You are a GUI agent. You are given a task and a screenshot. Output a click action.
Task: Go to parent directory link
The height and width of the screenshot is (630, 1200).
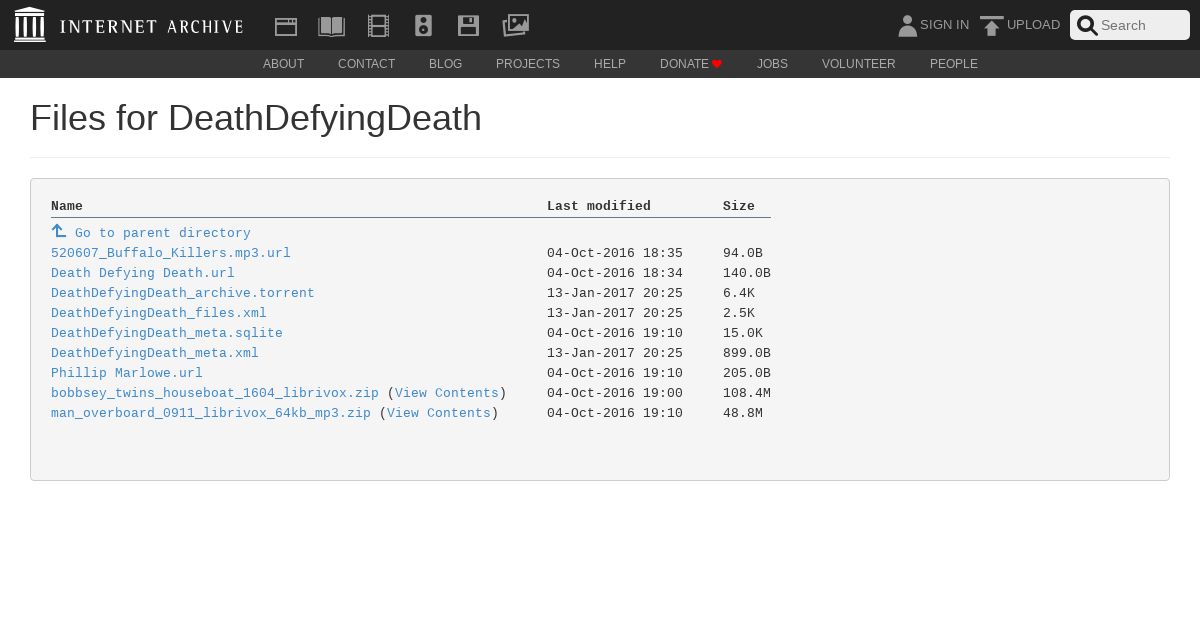pos(163,233)
